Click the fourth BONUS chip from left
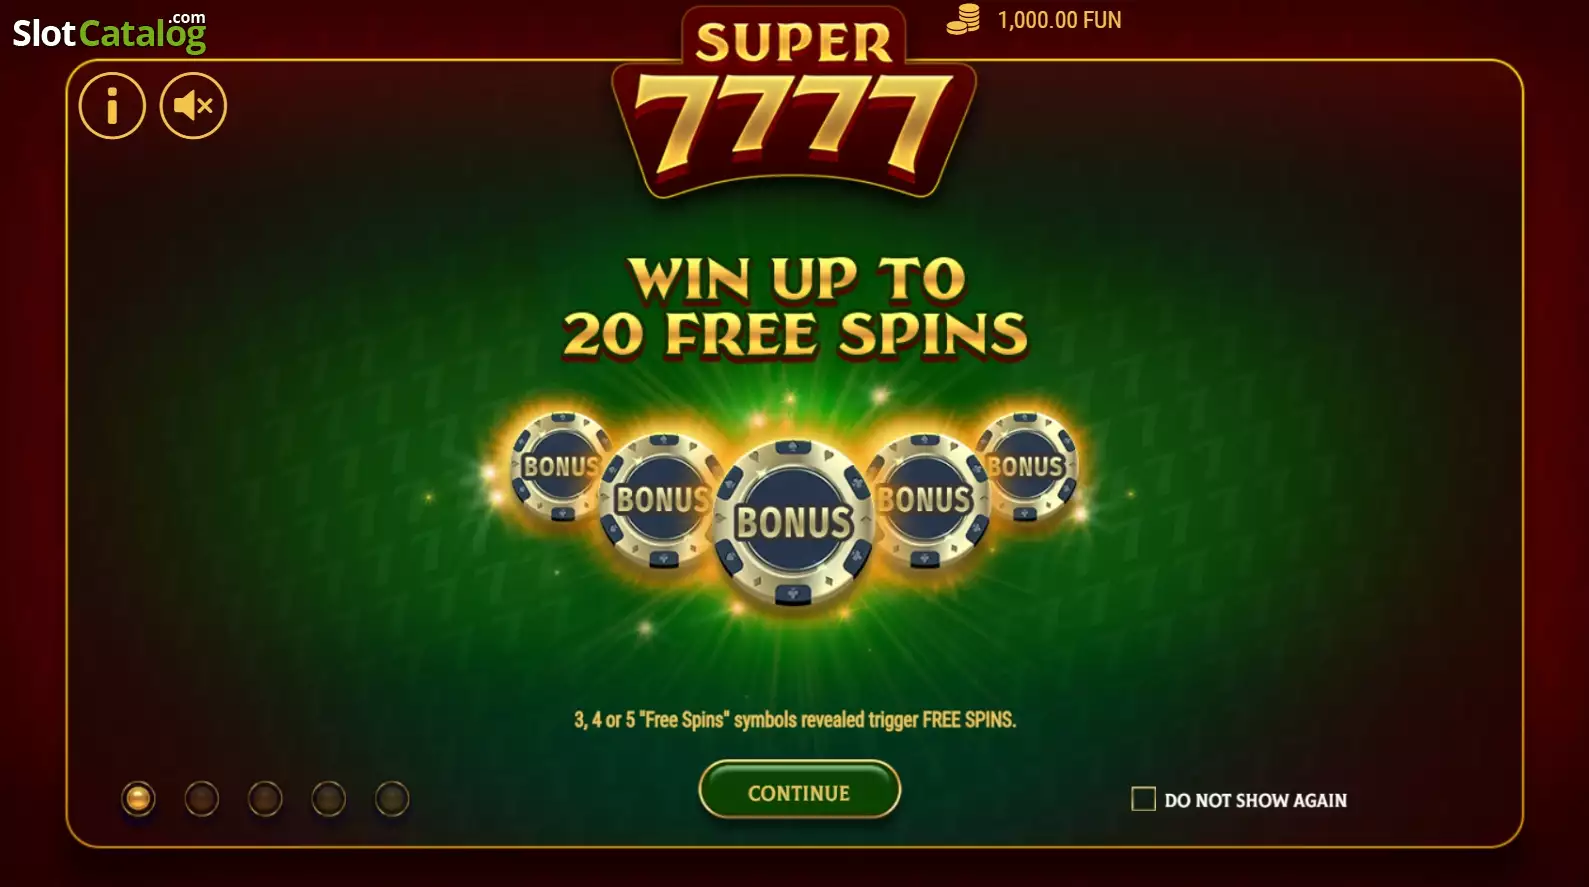Viewport: 1589px width, 887px height. tap(927, 499)
